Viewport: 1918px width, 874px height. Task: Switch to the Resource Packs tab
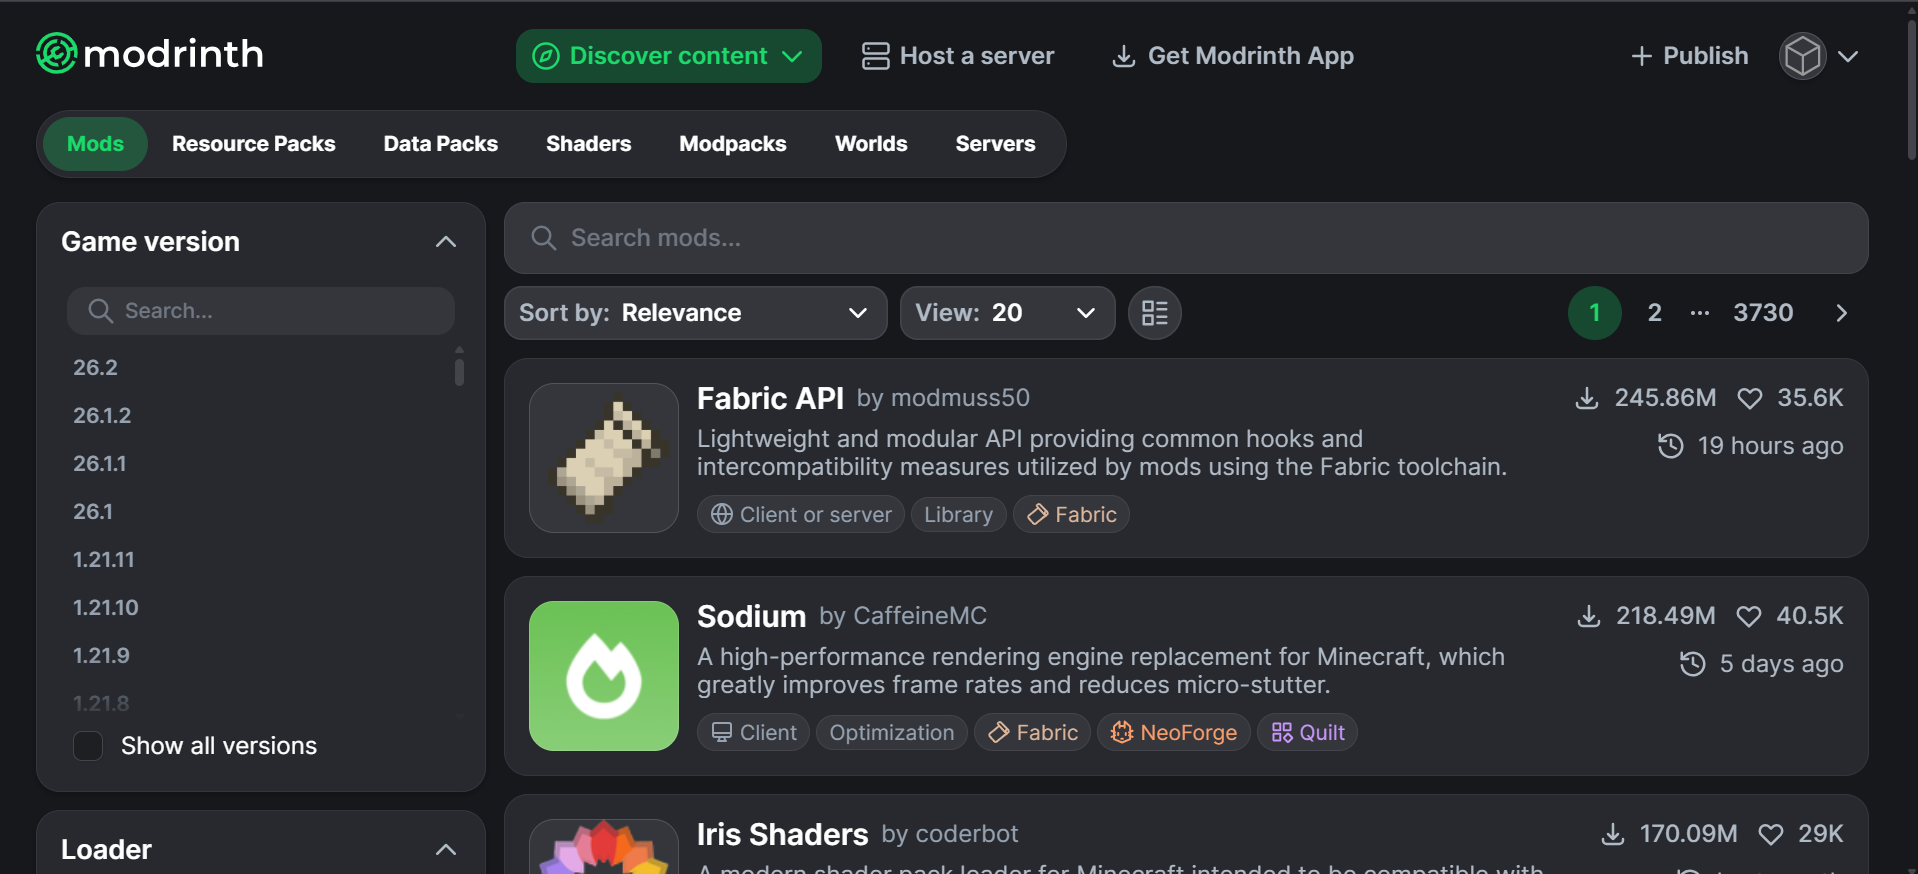[x=254, y=144]
